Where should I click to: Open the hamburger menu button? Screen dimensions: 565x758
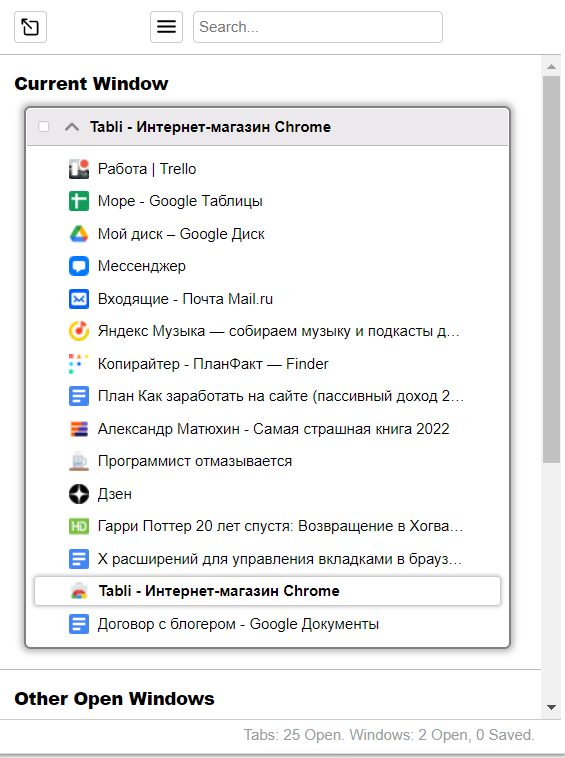[166, 27]
